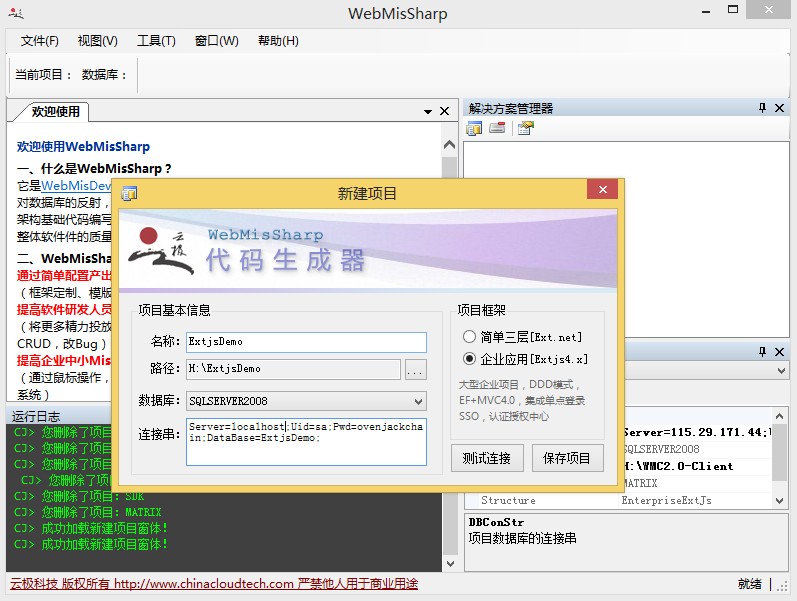
Task: Open the 数据库 SQLSERVER2008 dropdown
Action: tap(417, 401)
